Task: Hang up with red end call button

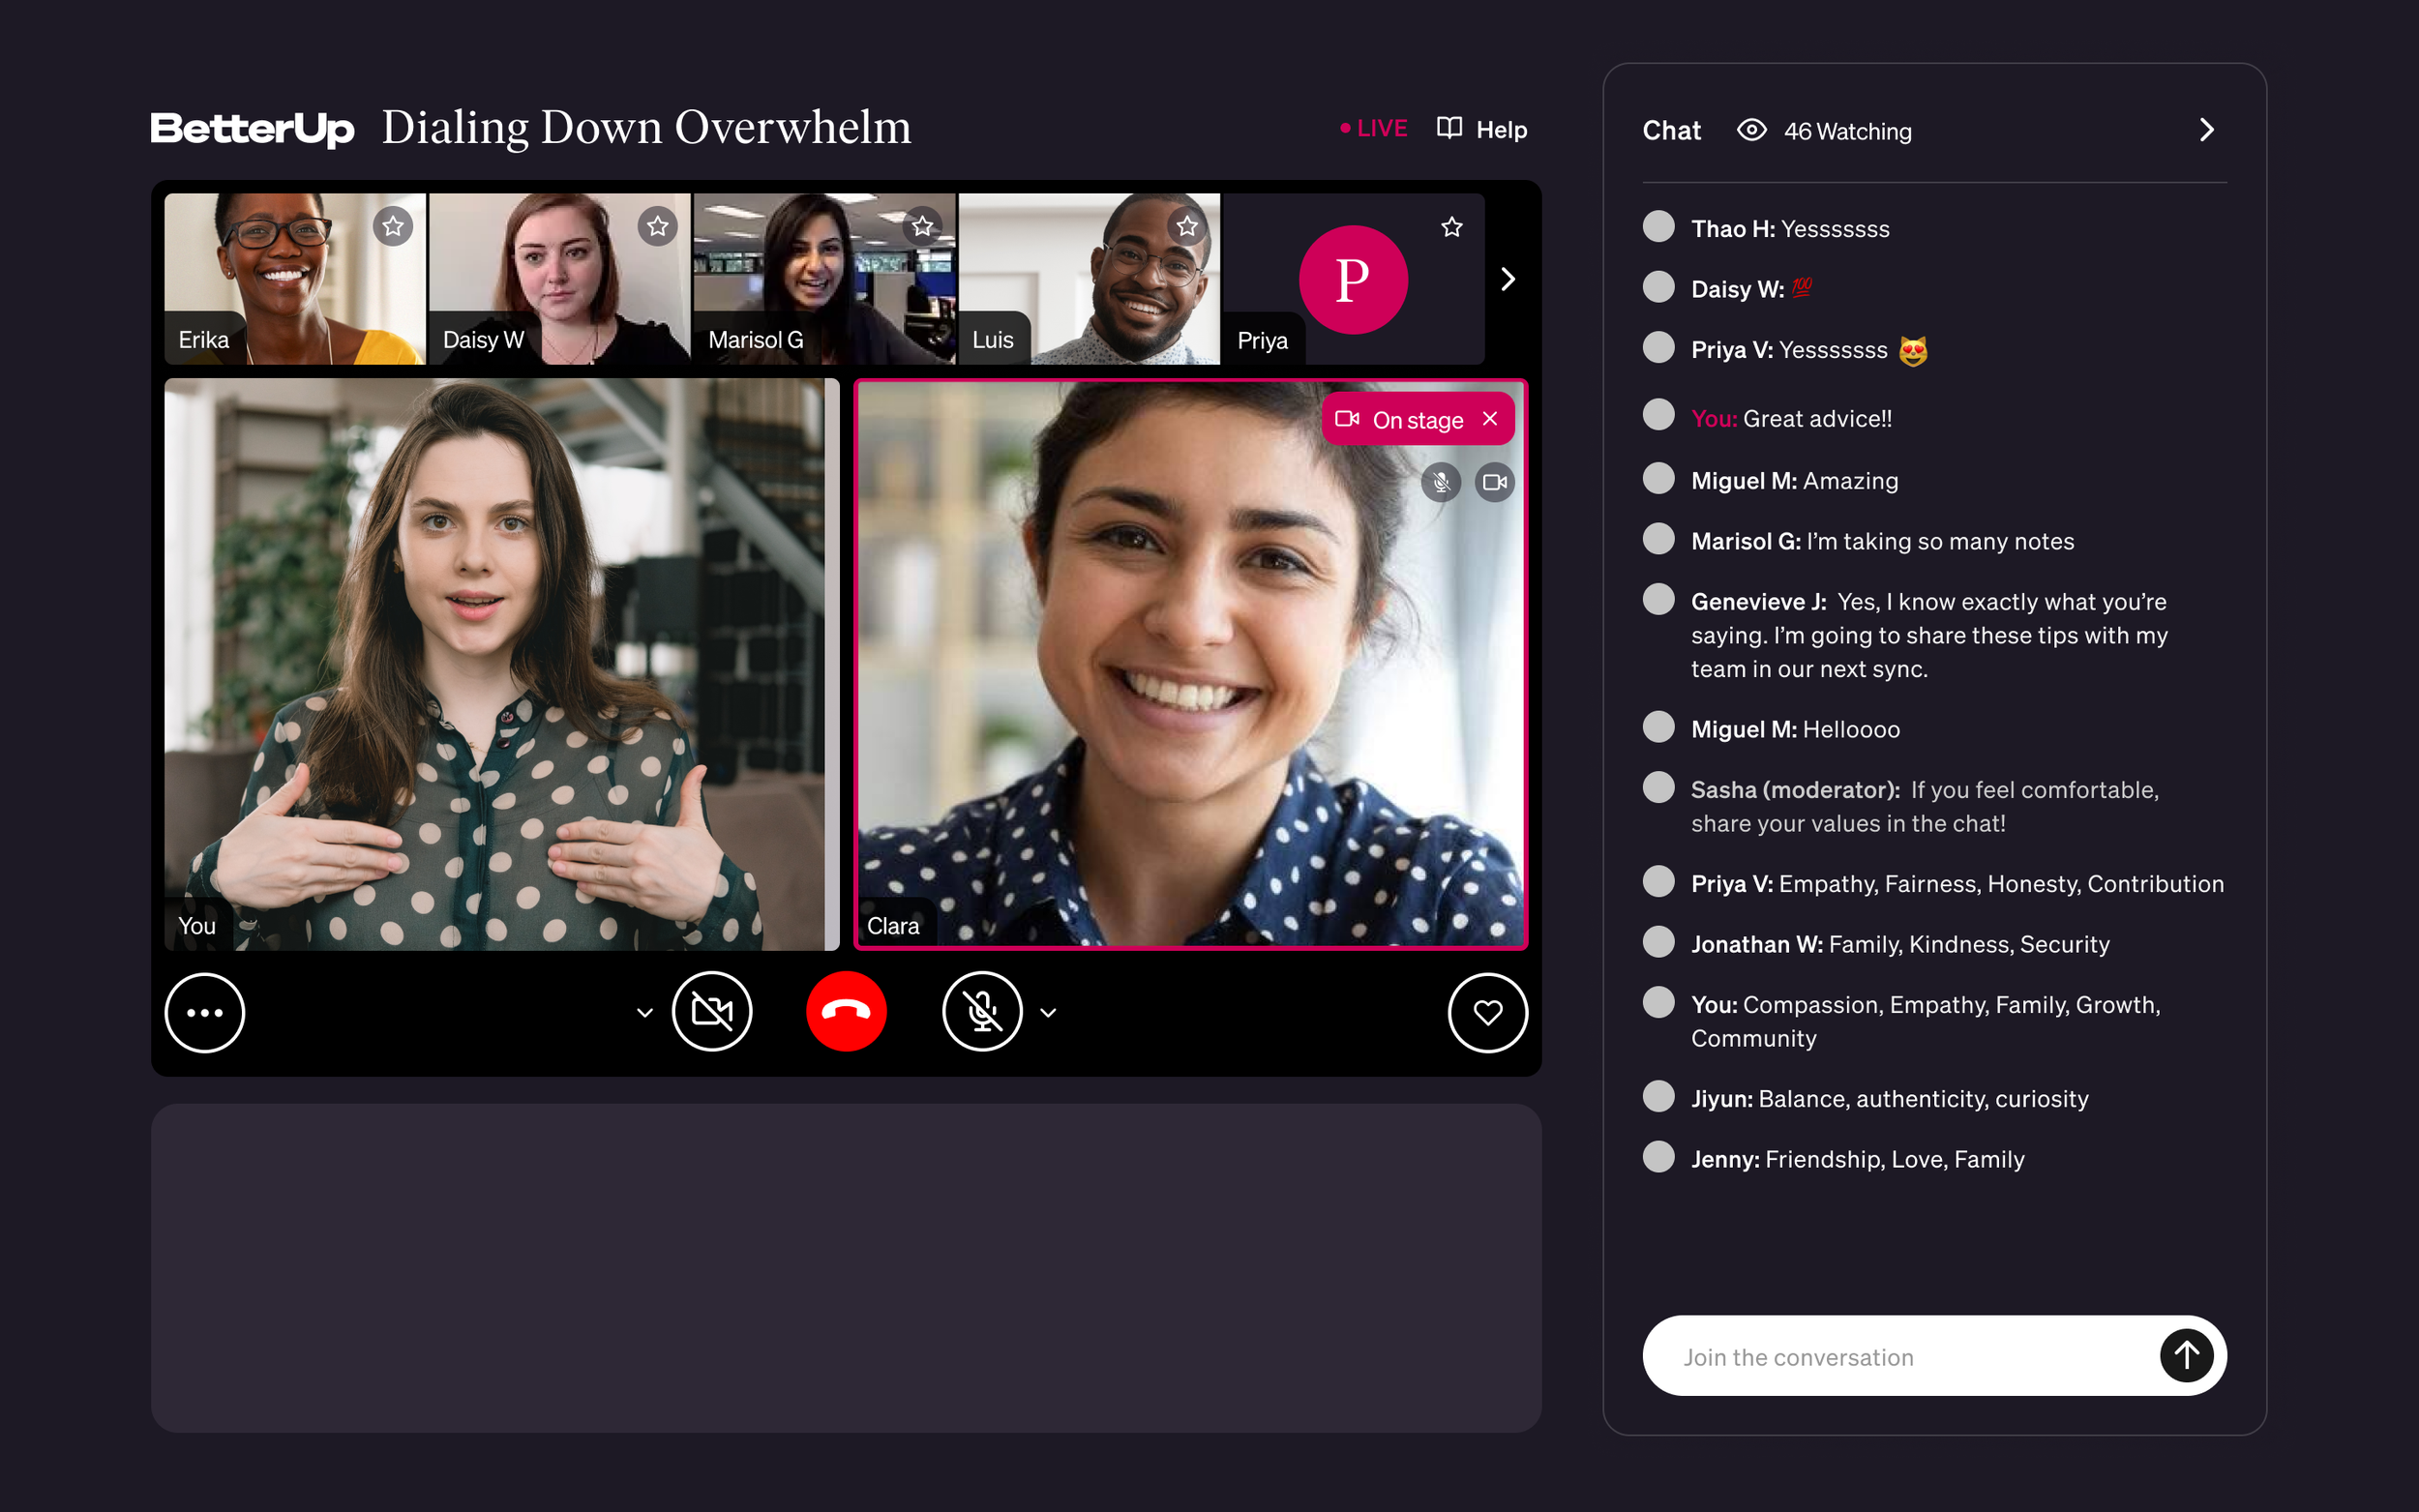Action: [x=846, y=1012]
